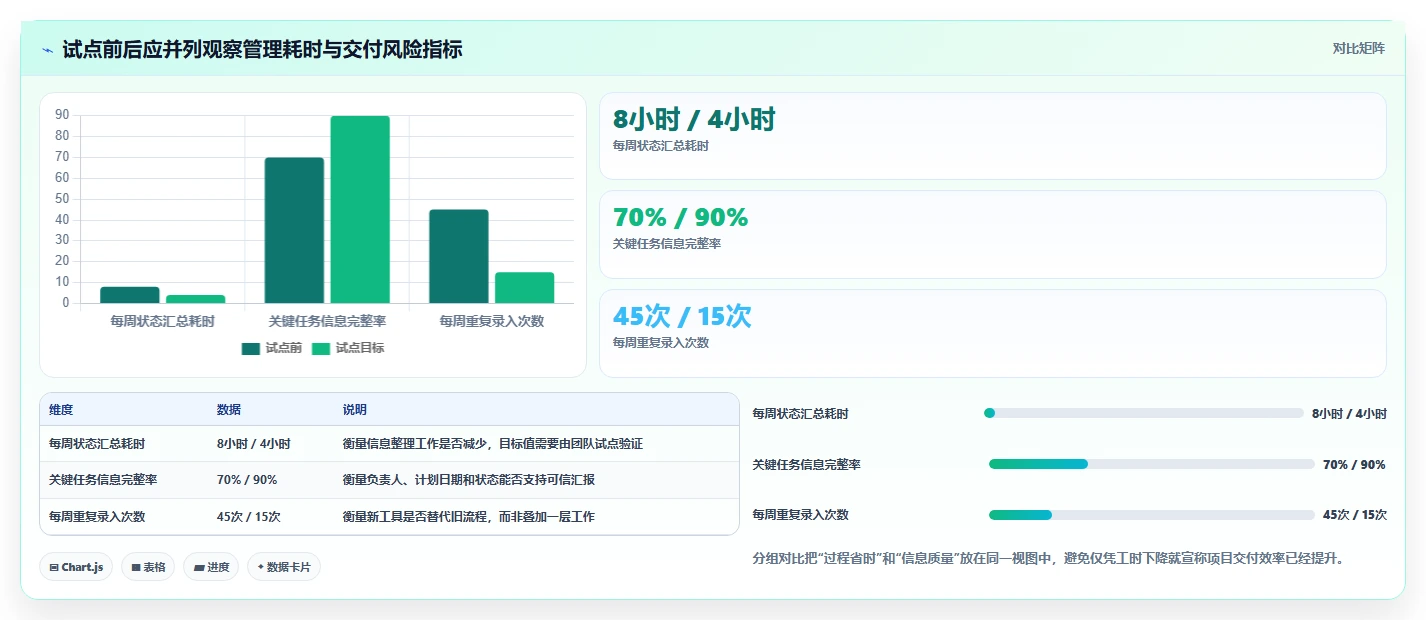Click the 试点目标 bar for 每周重复录入次数
Screen dimensions: 1426x620
tap(525, 287)
